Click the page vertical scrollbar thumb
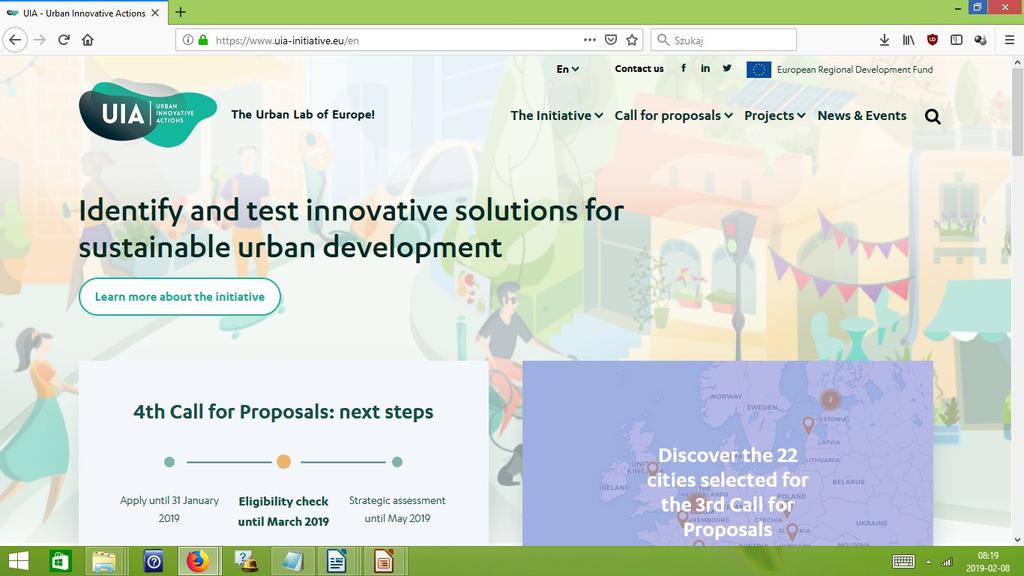 (x=1017, y=112)
